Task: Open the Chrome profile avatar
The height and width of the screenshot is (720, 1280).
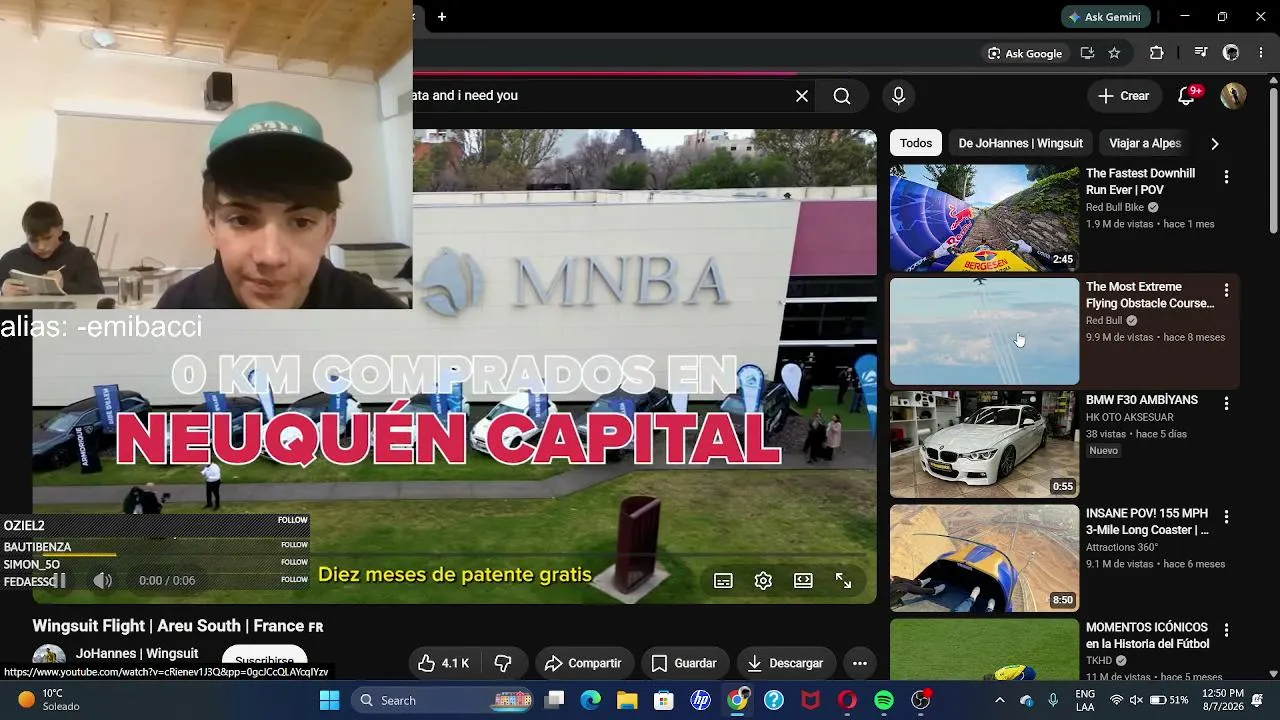Action: (1231, 53)
